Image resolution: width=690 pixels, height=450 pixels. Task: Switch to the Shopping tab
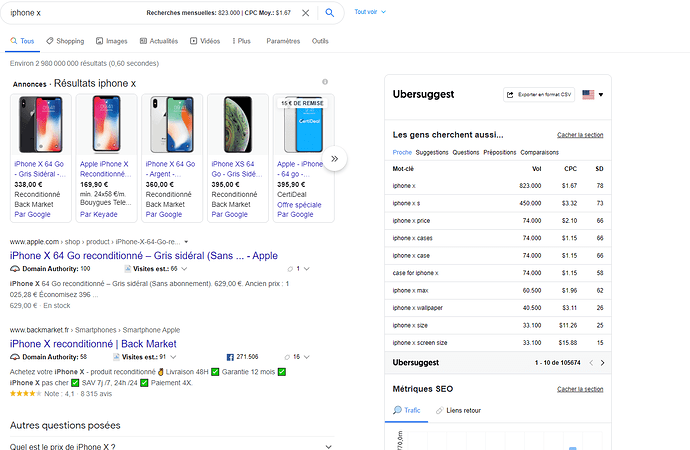pos(65,41)
